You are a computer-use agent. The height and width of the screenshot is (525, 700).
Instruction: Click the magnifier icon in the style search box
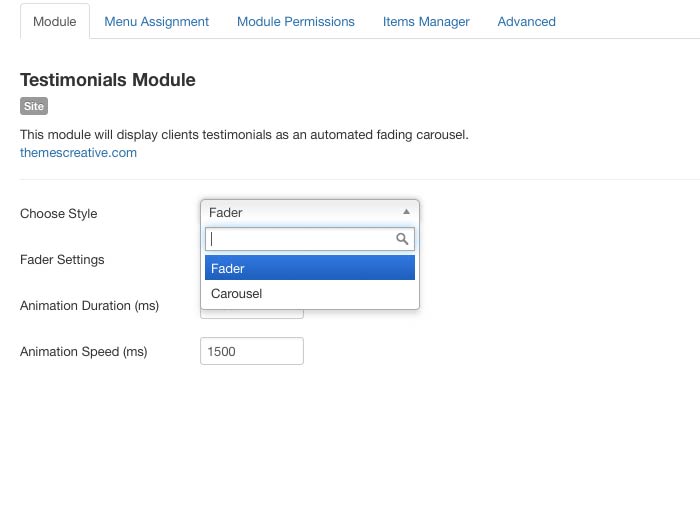(402, 240)
